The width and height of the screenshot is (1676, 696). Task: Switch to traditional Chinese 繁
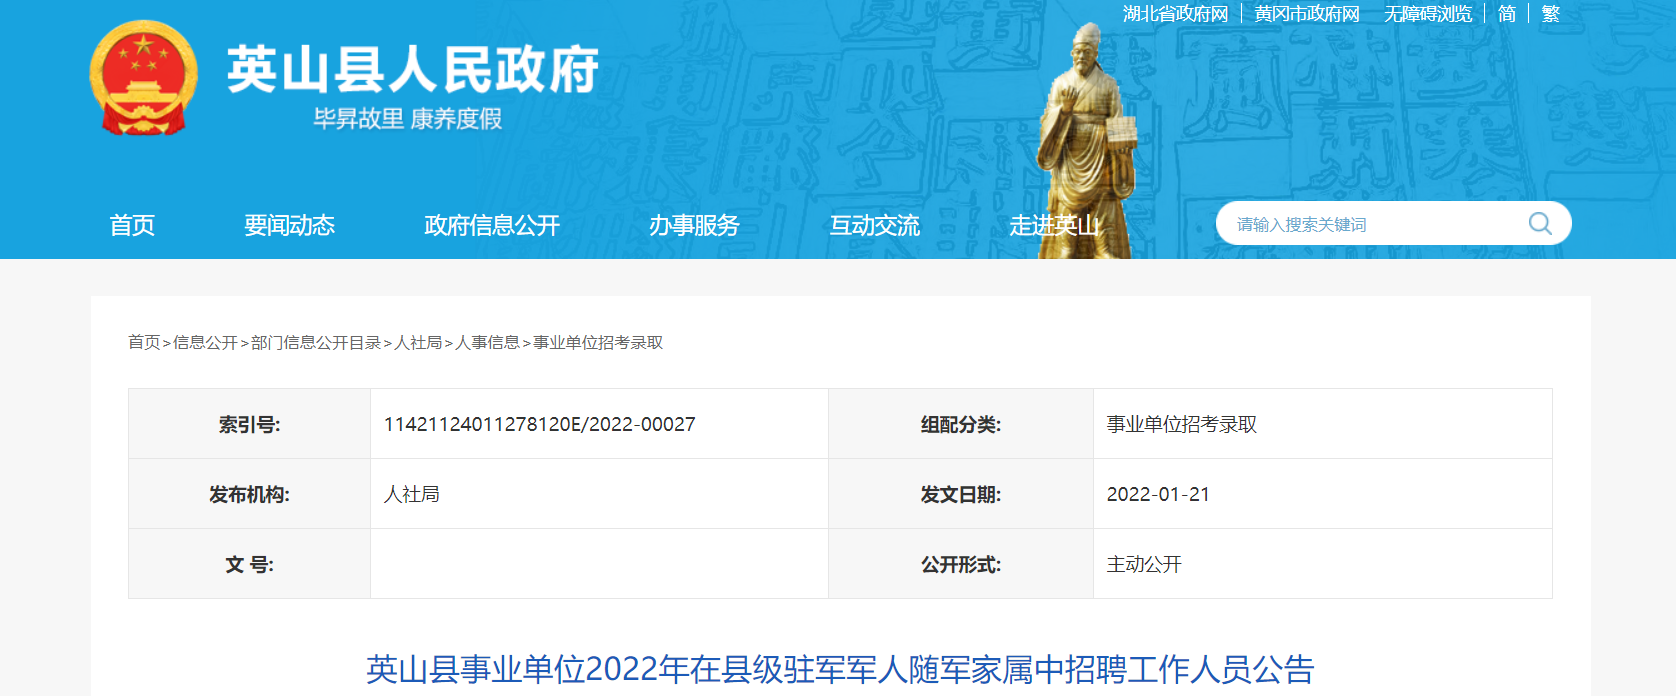click(x=1551, y=14)
